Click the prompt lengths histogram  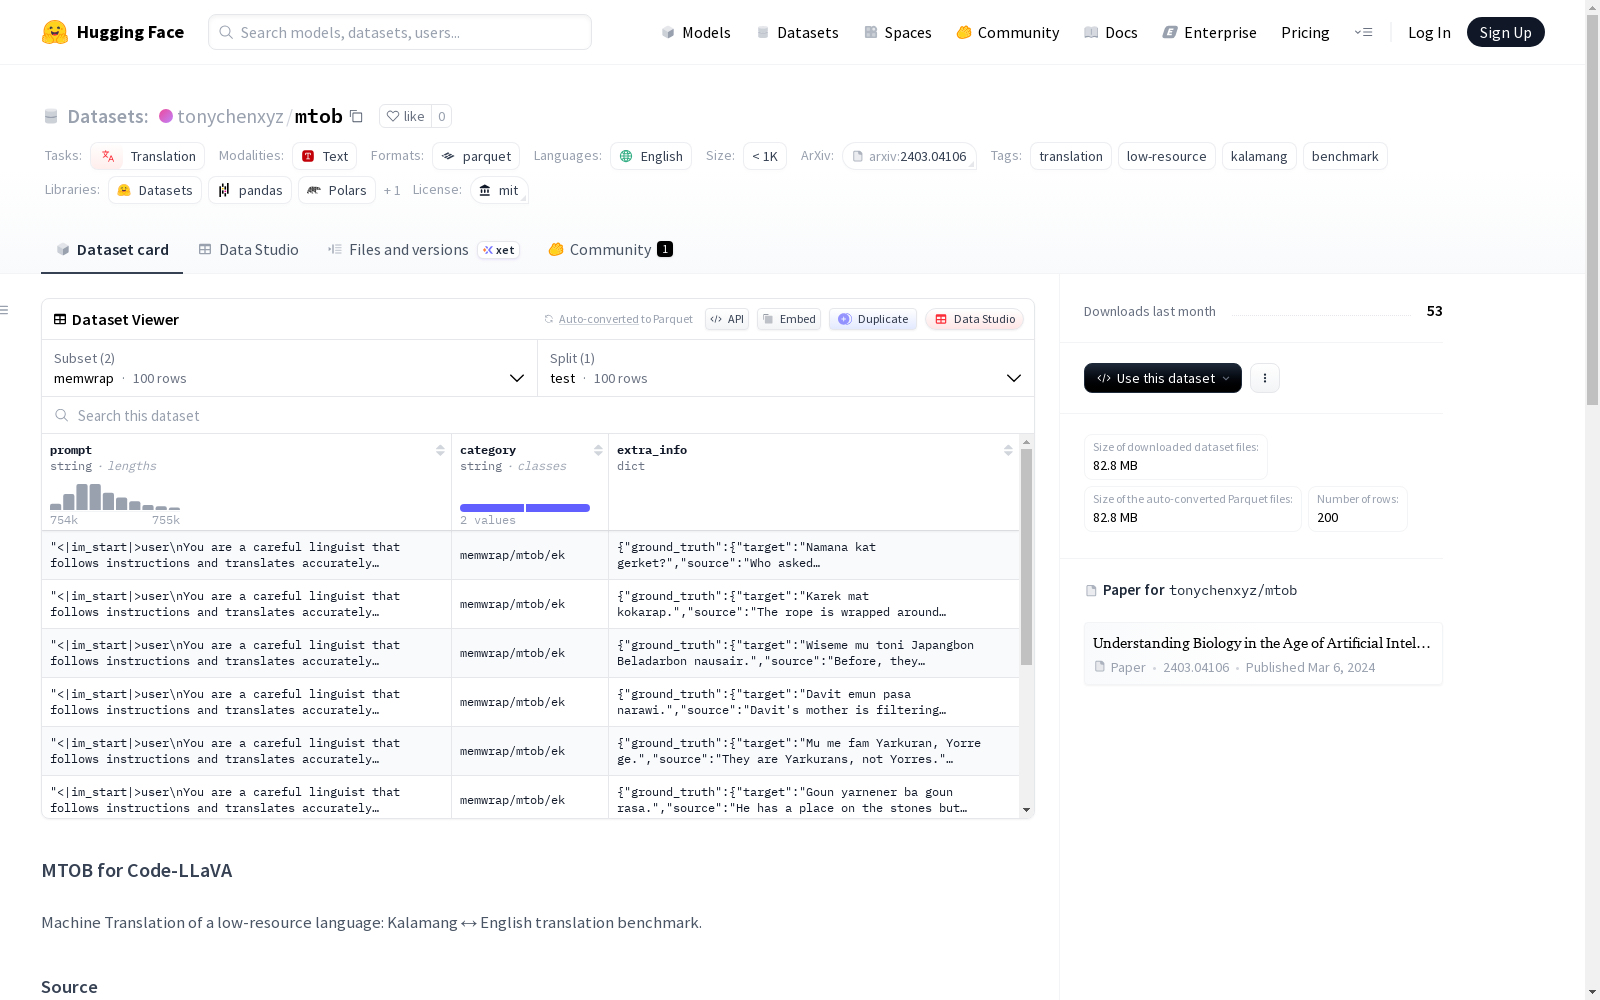(x=115, y=497)
